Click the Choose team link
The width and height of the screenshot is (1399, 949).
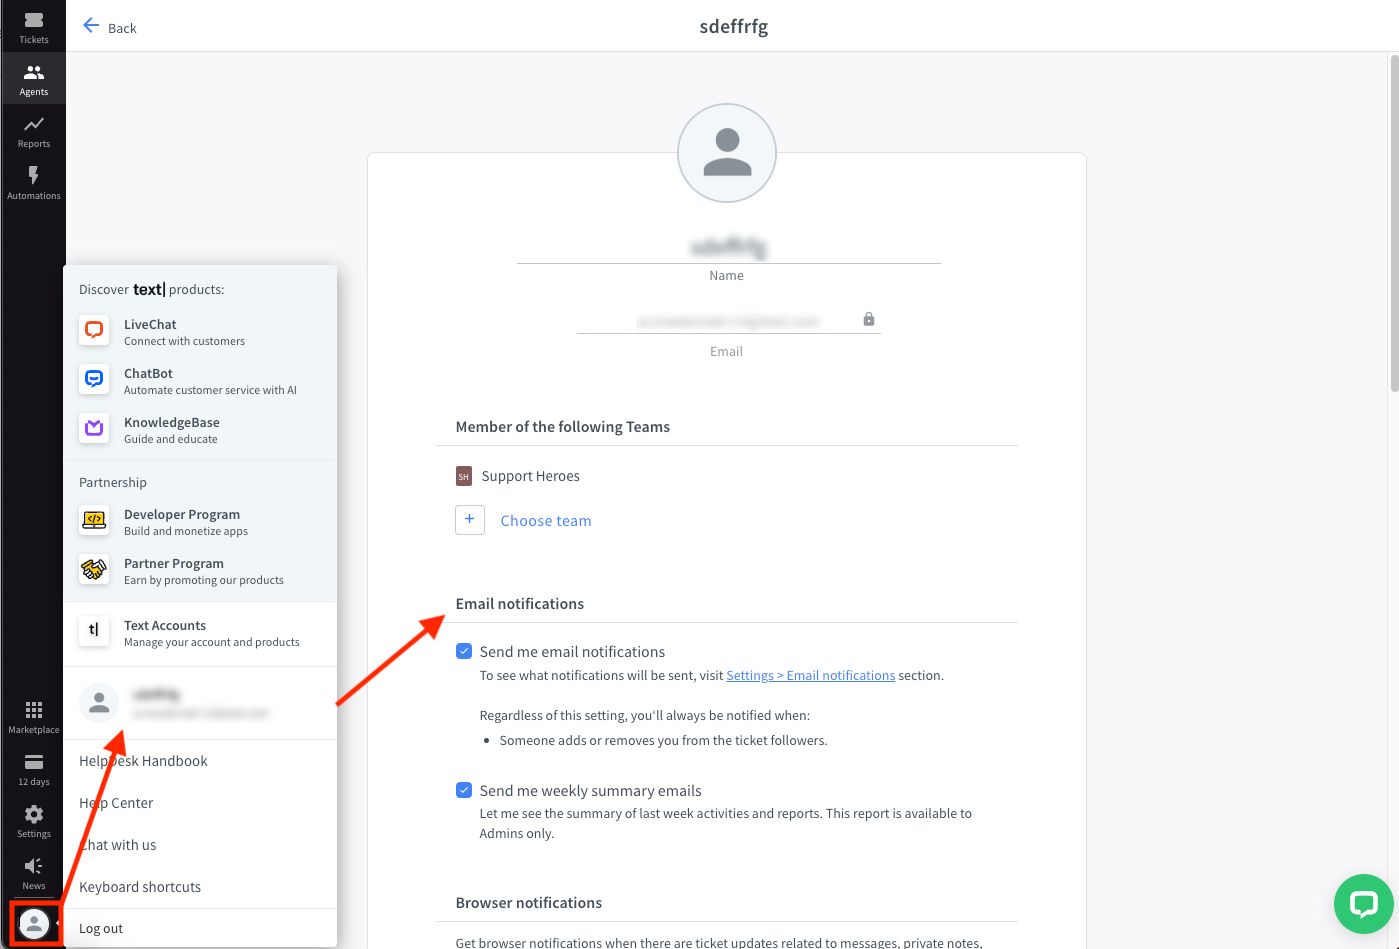545,520
